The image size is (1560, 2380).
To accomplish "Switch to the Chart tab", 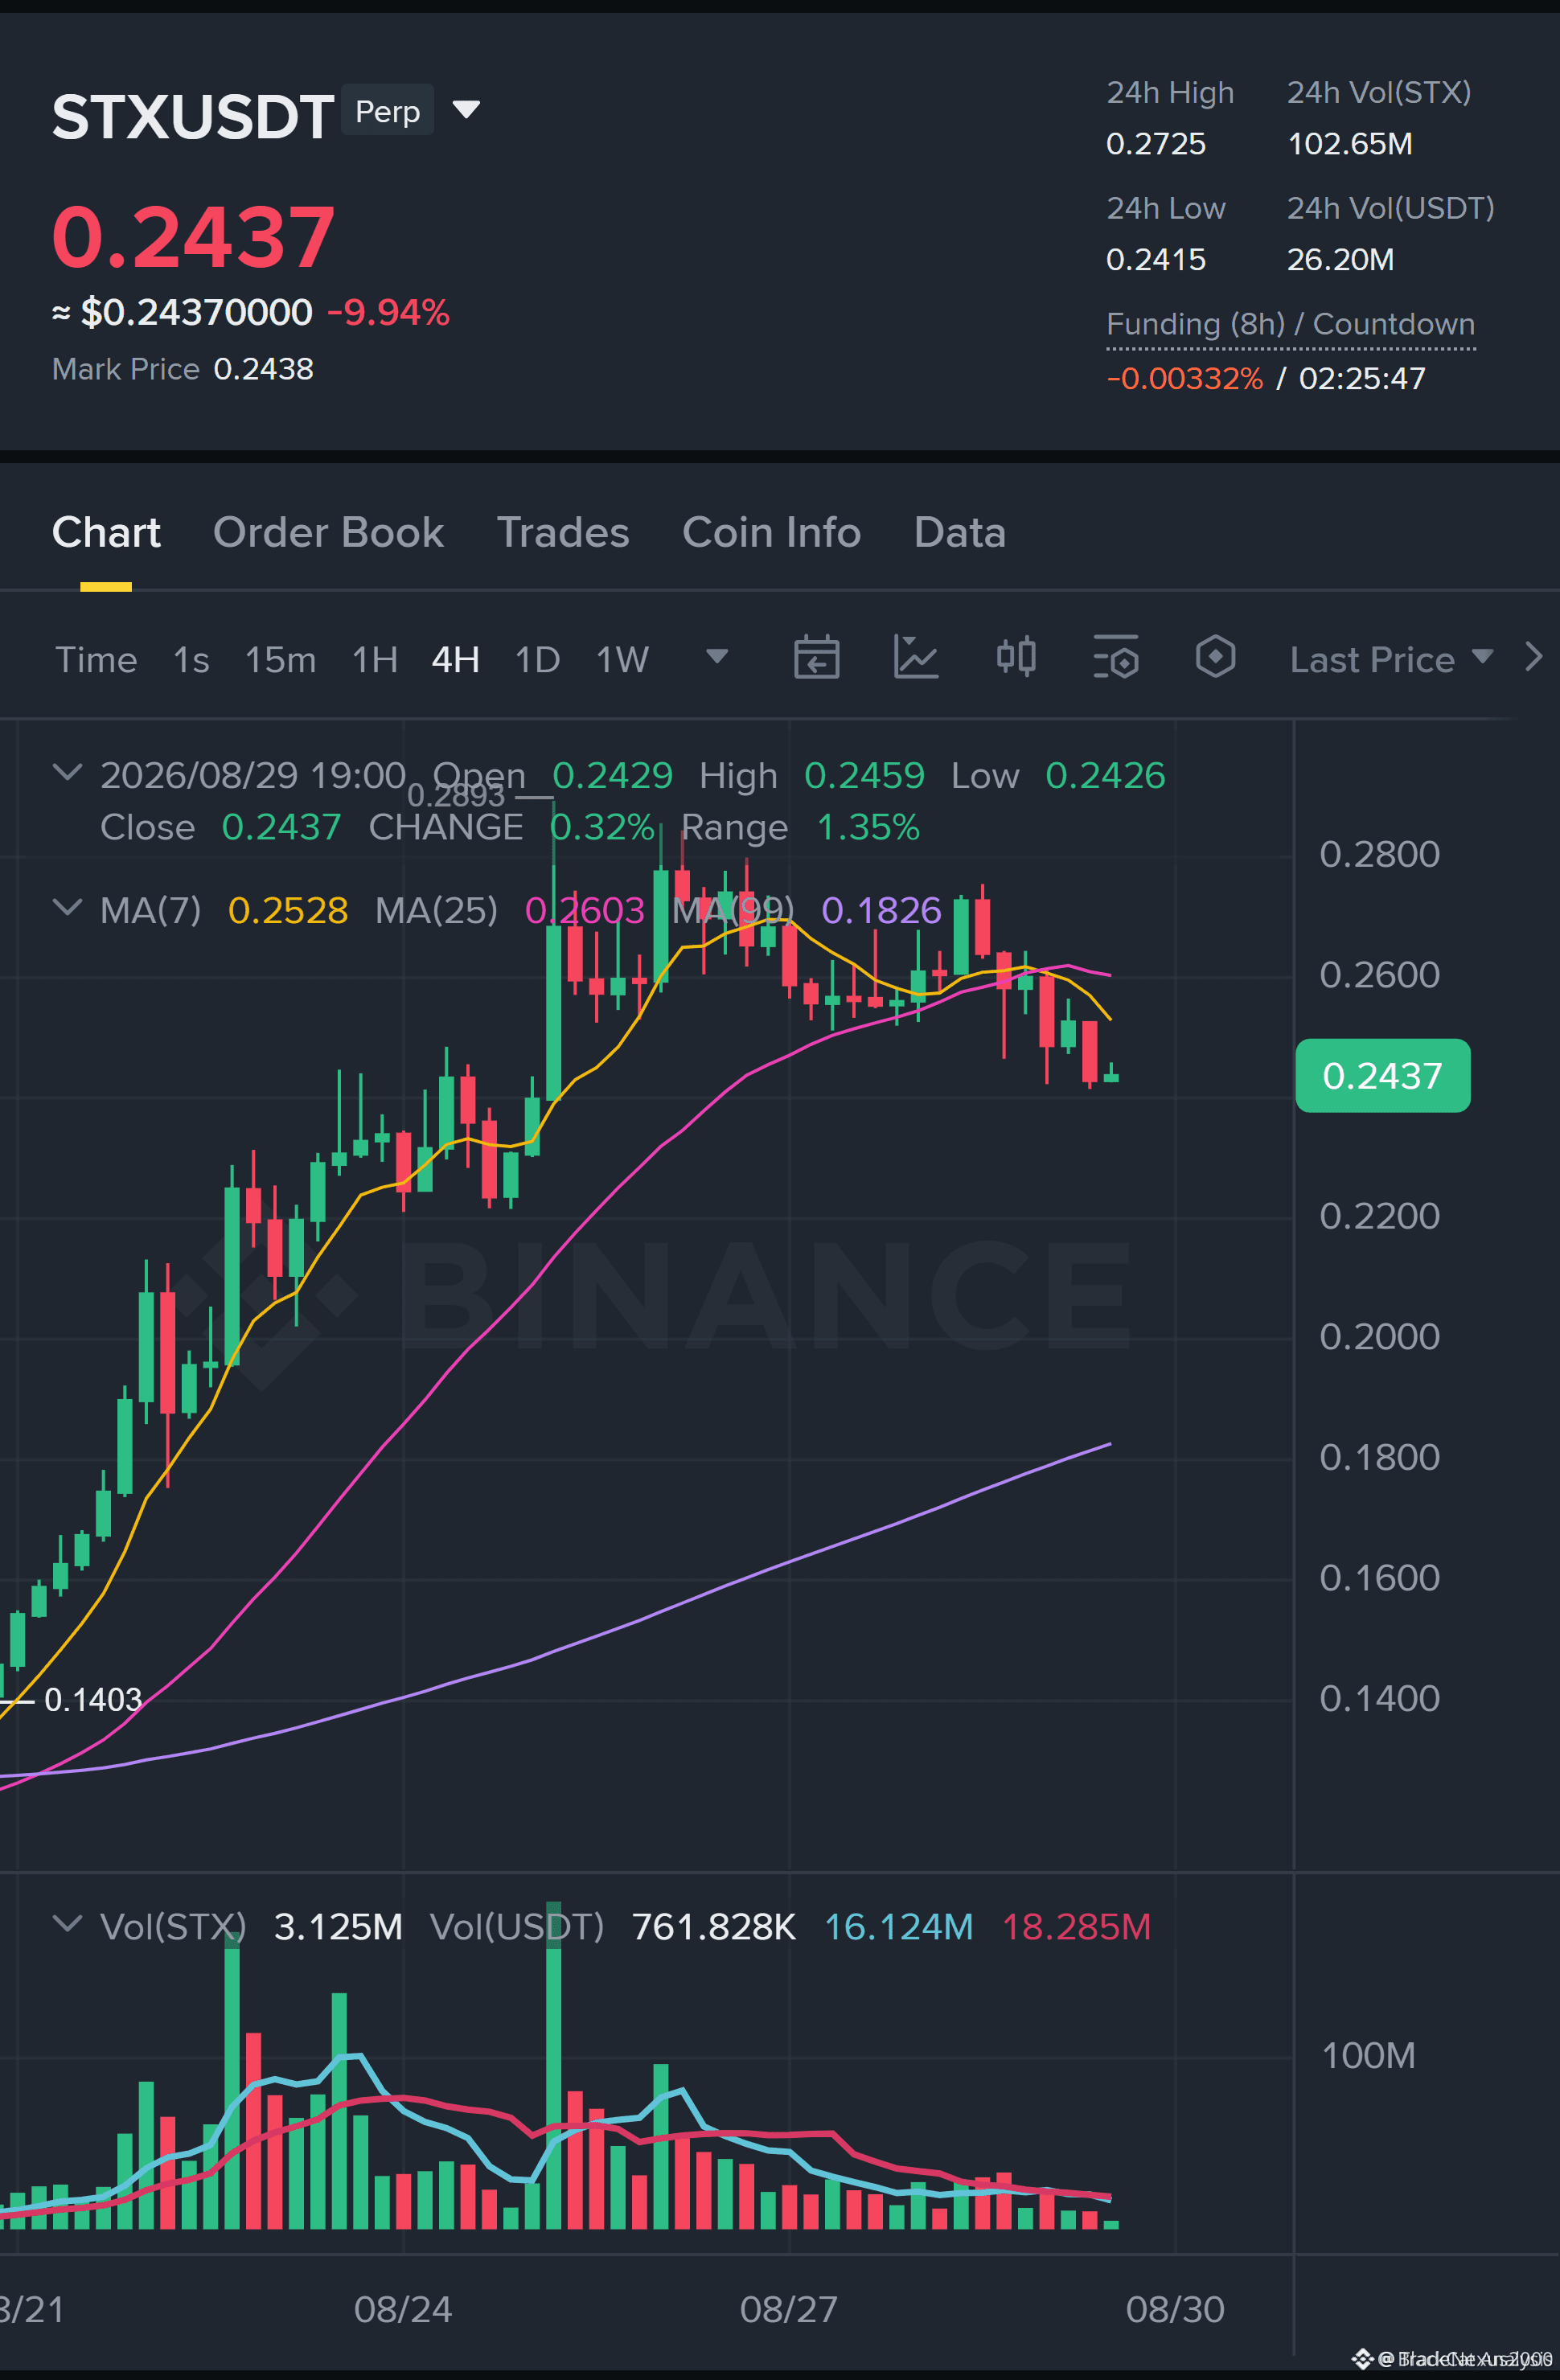I will pyautogui.click(x=106, y=532).
